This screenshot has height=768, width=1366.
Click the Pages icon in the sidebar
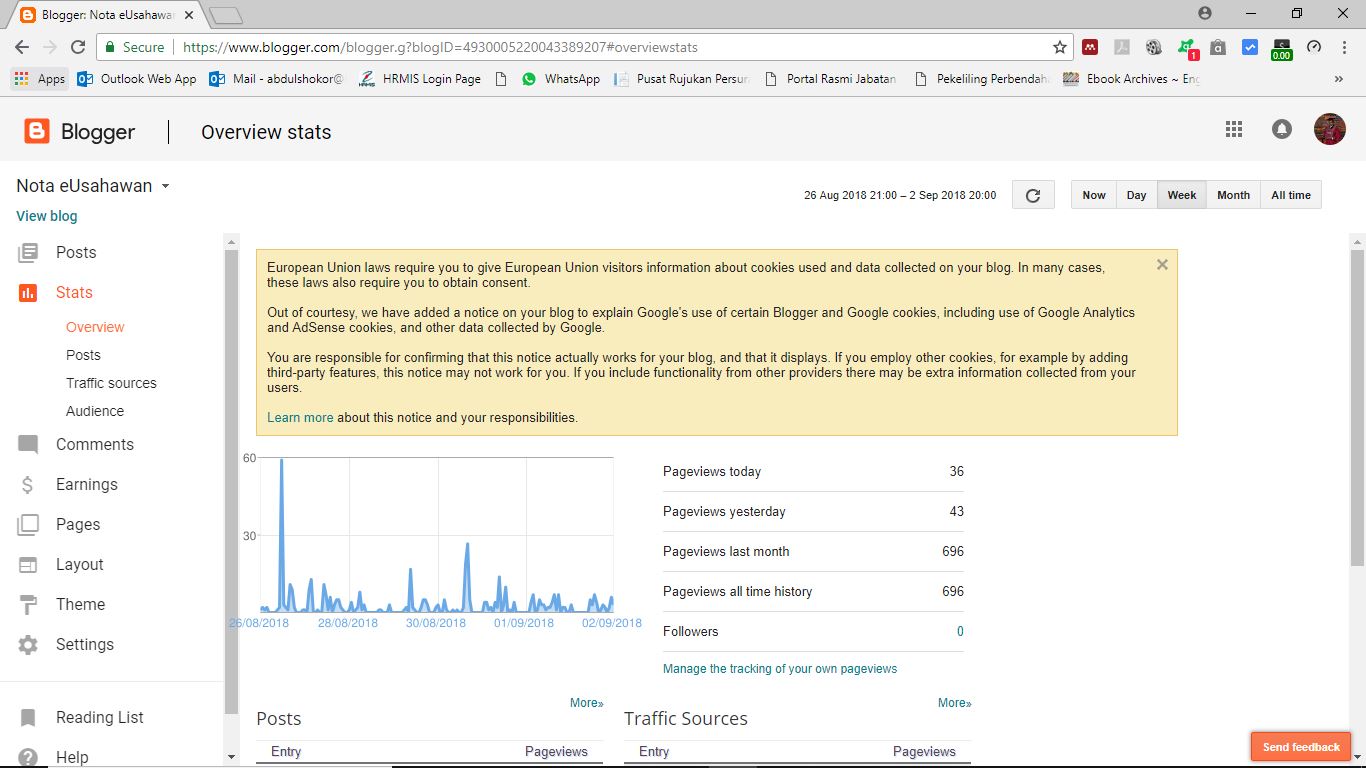point(28,525)
